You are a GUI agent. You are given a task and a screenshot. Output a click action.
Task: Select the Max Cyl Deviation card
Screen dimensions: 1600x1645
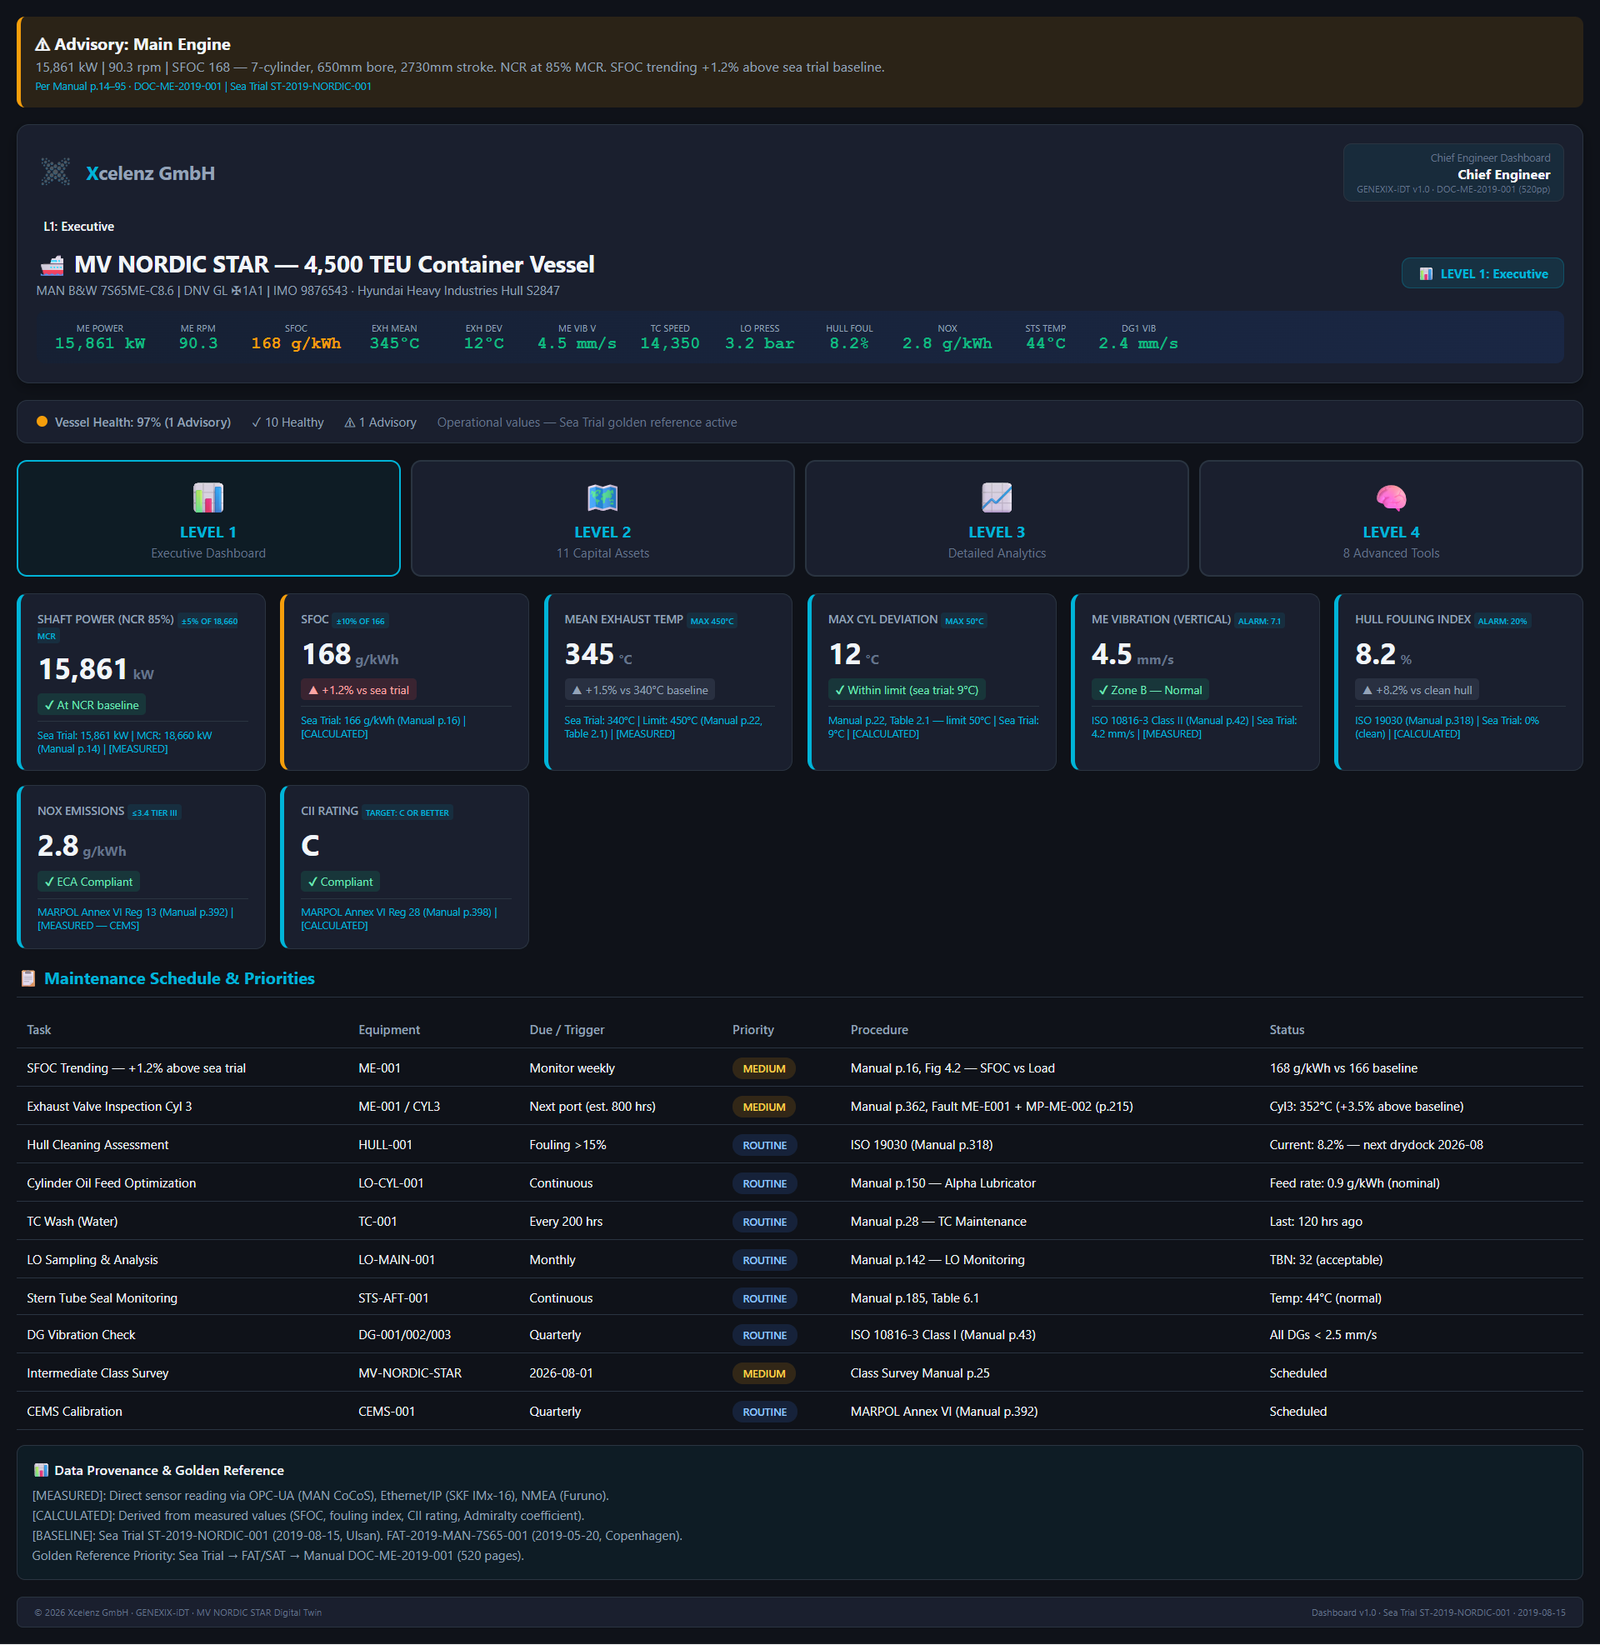click(932, 682)
